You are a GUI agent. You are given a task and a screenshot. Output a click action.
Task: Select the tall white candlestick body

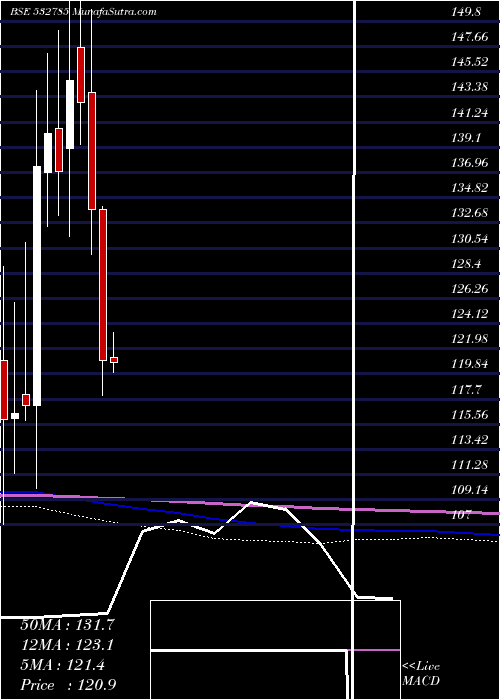click(x=37, y=286)
